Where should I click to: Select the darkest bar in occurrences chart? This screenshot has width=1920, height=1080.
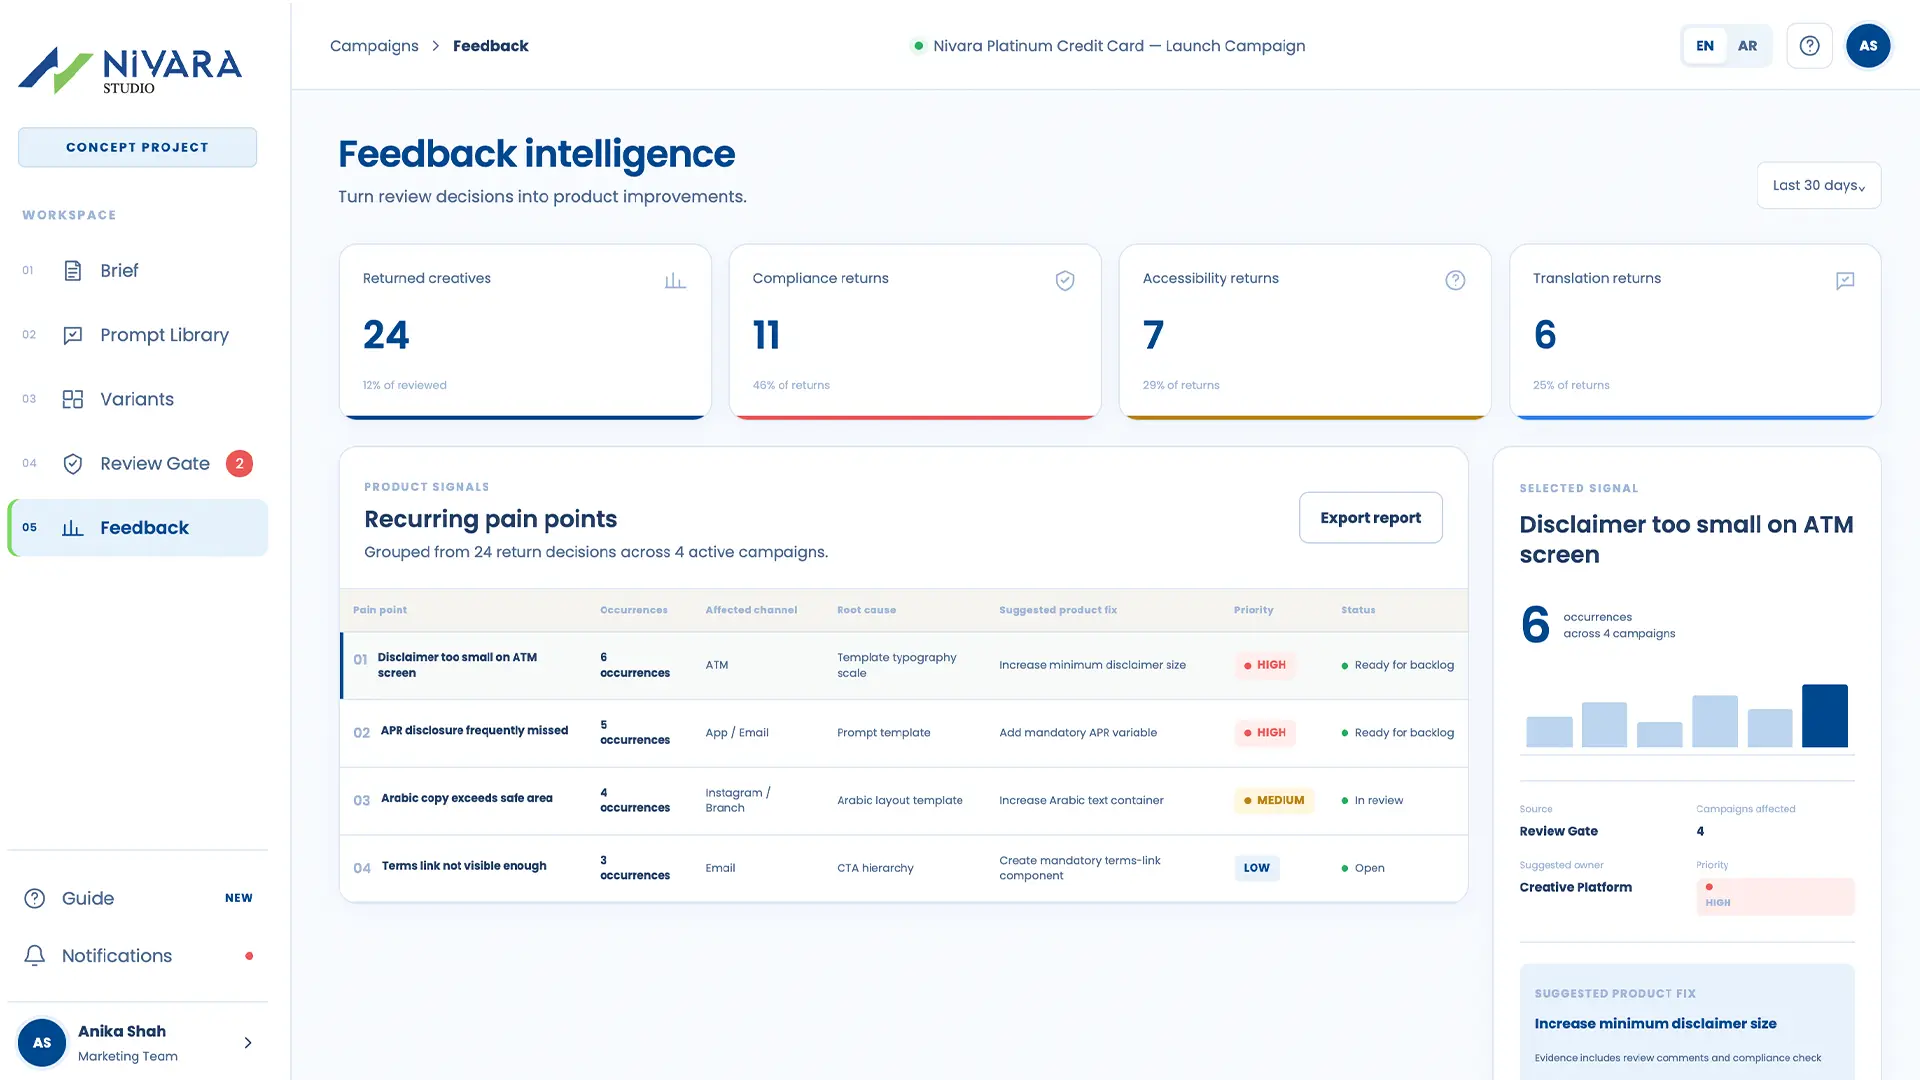1824,715
